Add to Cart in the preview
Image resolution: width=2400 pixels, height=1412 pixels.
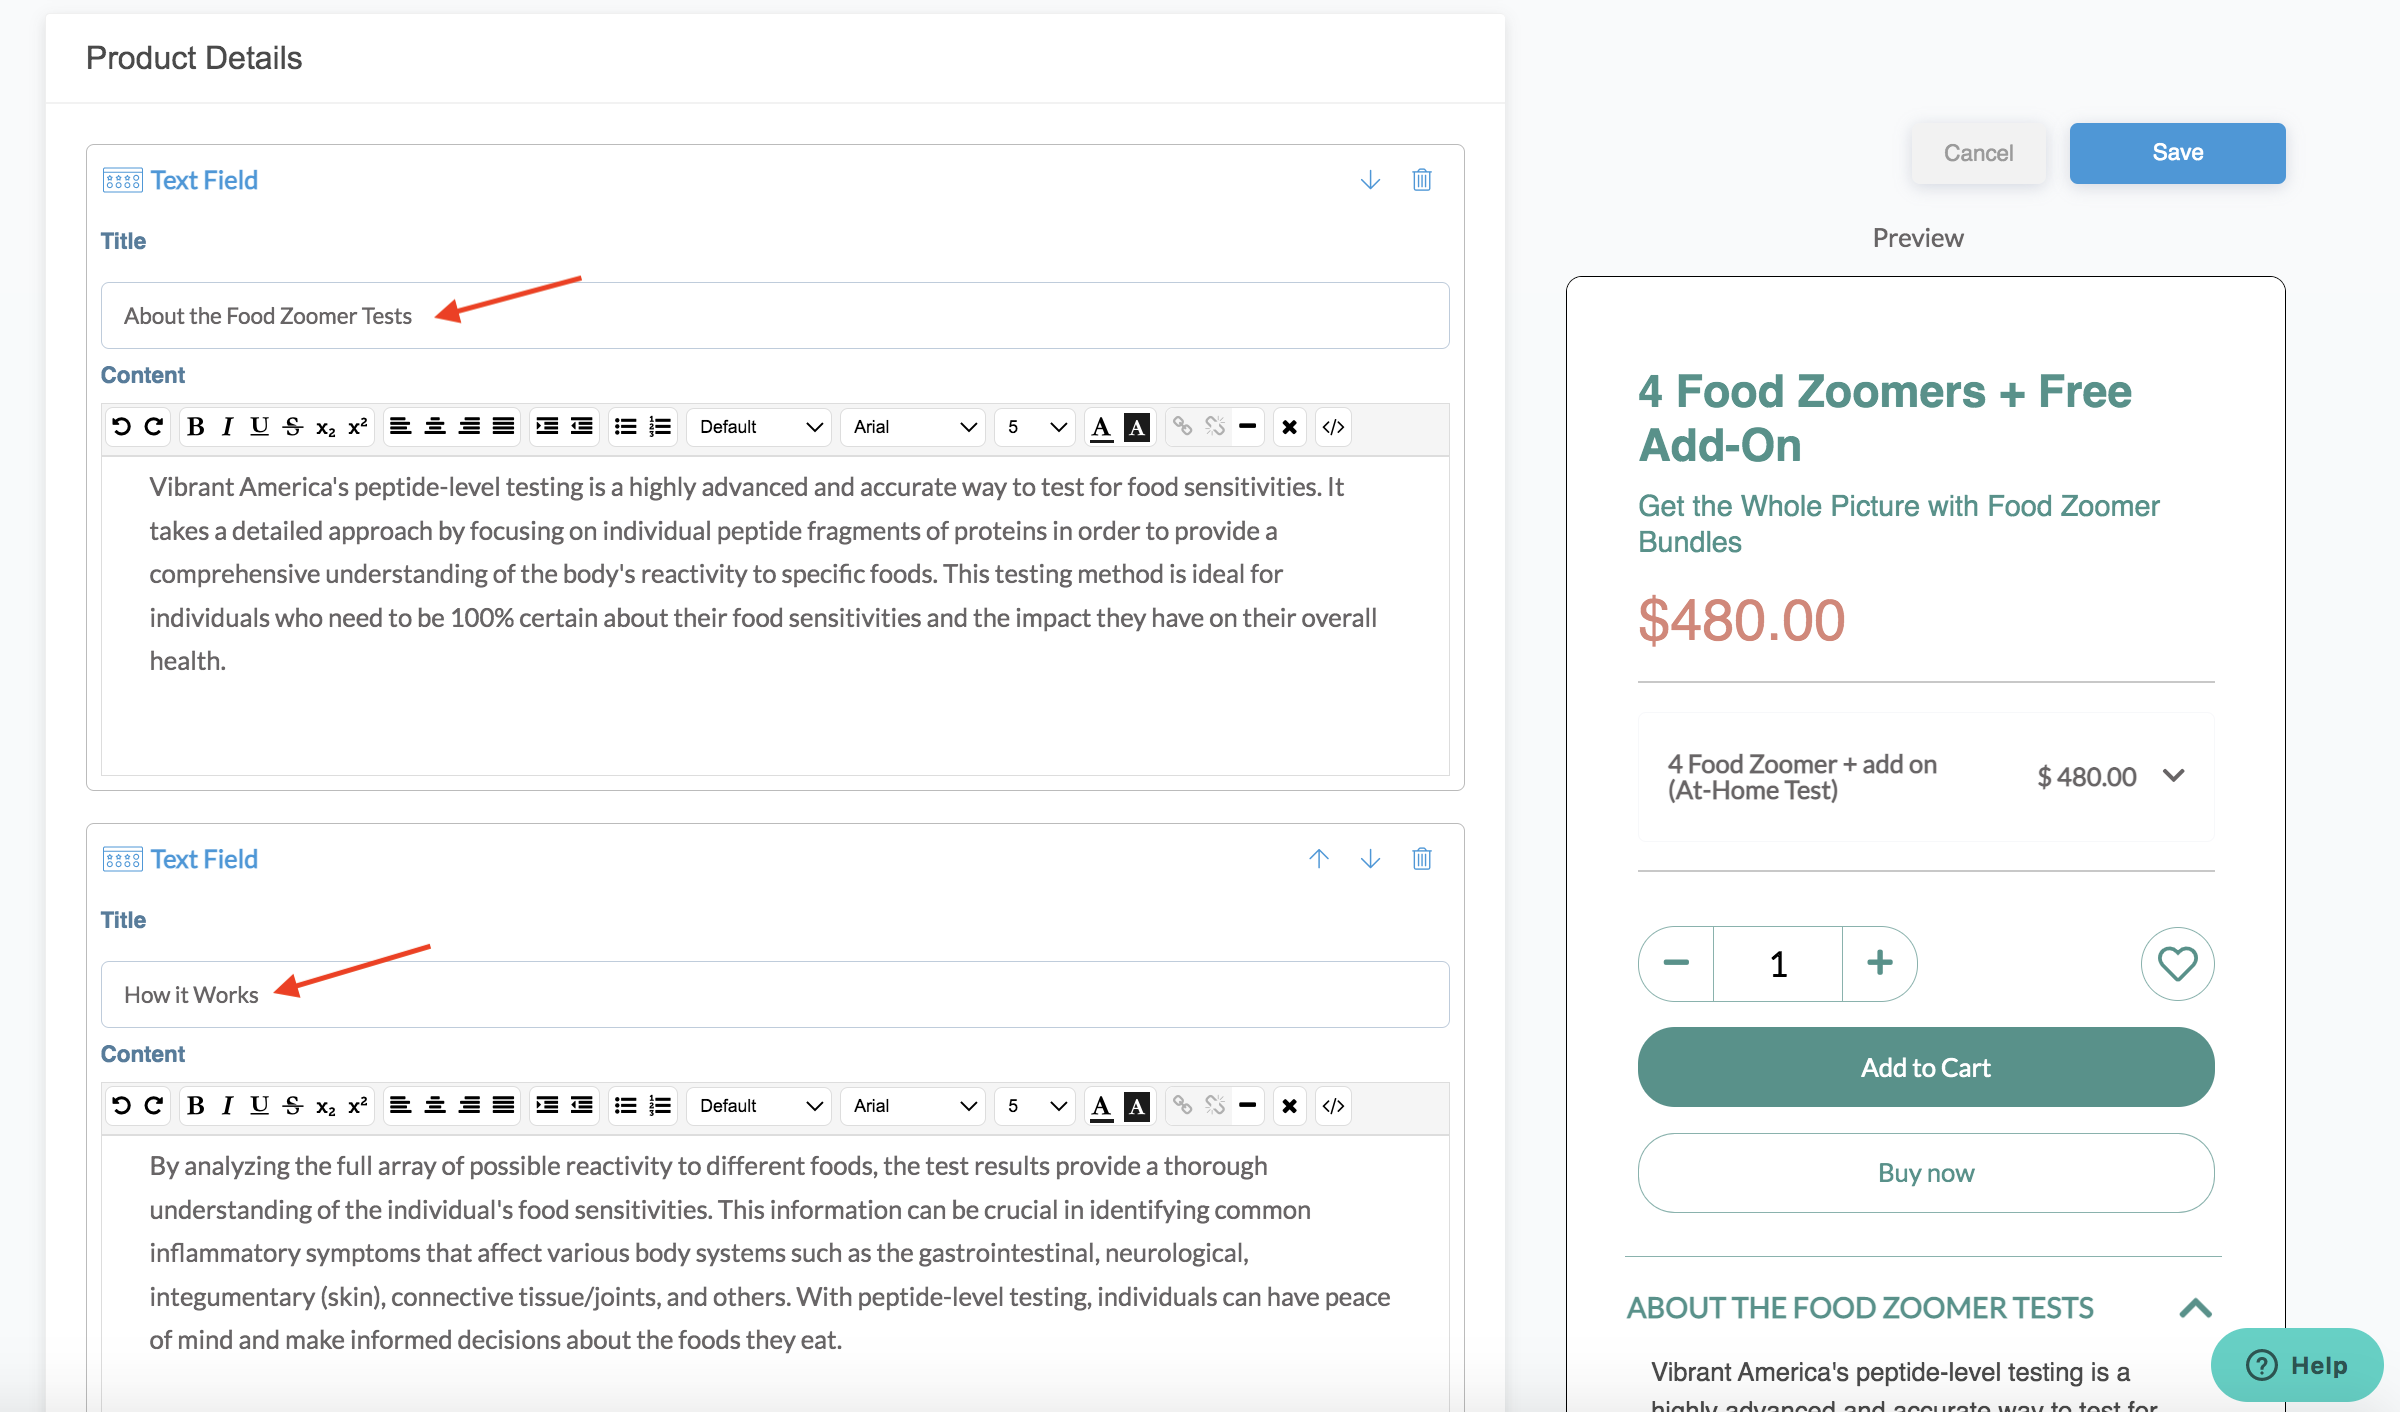1926,1067
